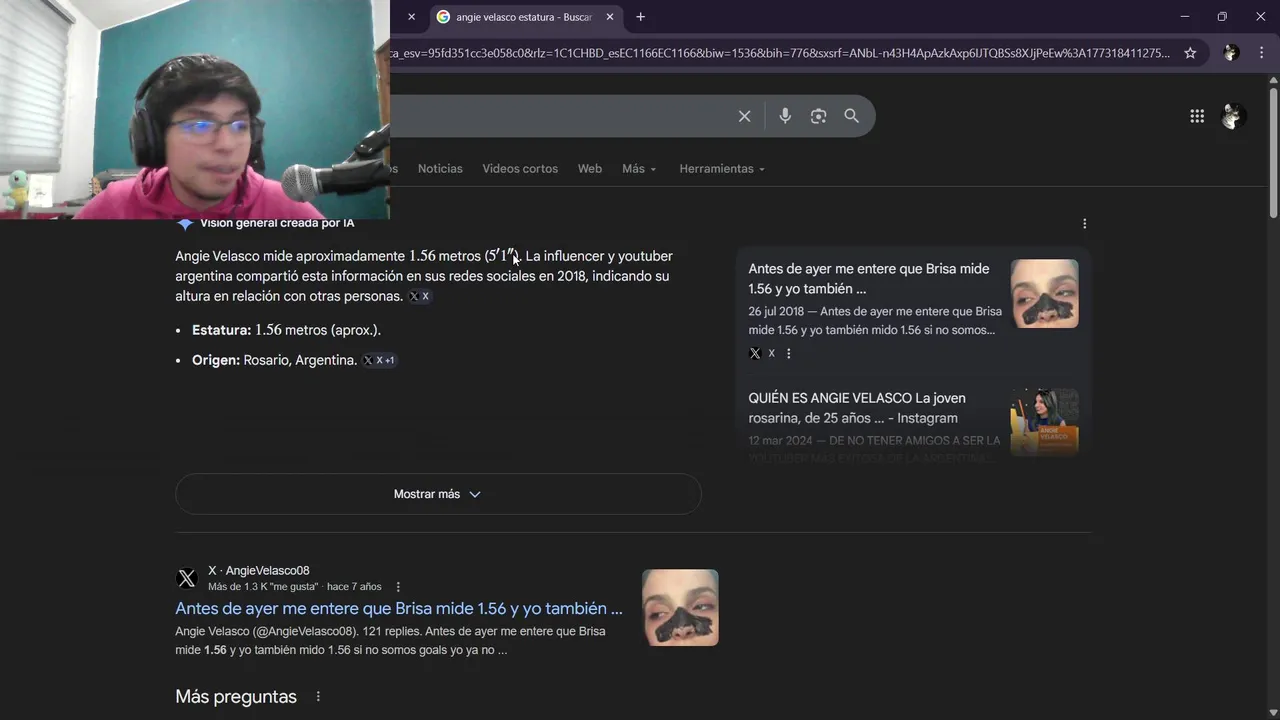Open Chrome's three-dot menu
The width and height of the screenshot is (1280, 720).
[1261, 53]
